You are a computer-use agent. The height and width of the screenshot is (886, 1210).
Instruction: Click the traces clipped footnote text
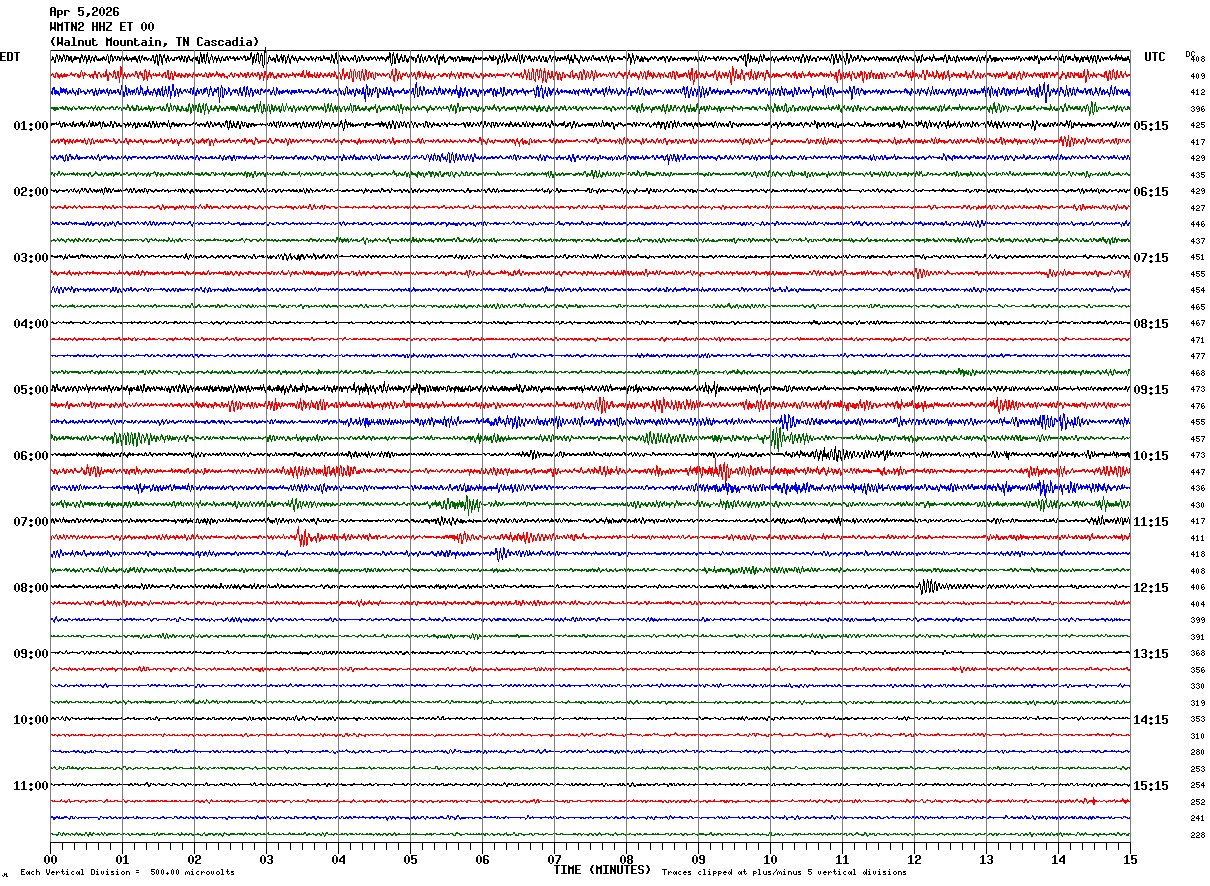point(784,873)
